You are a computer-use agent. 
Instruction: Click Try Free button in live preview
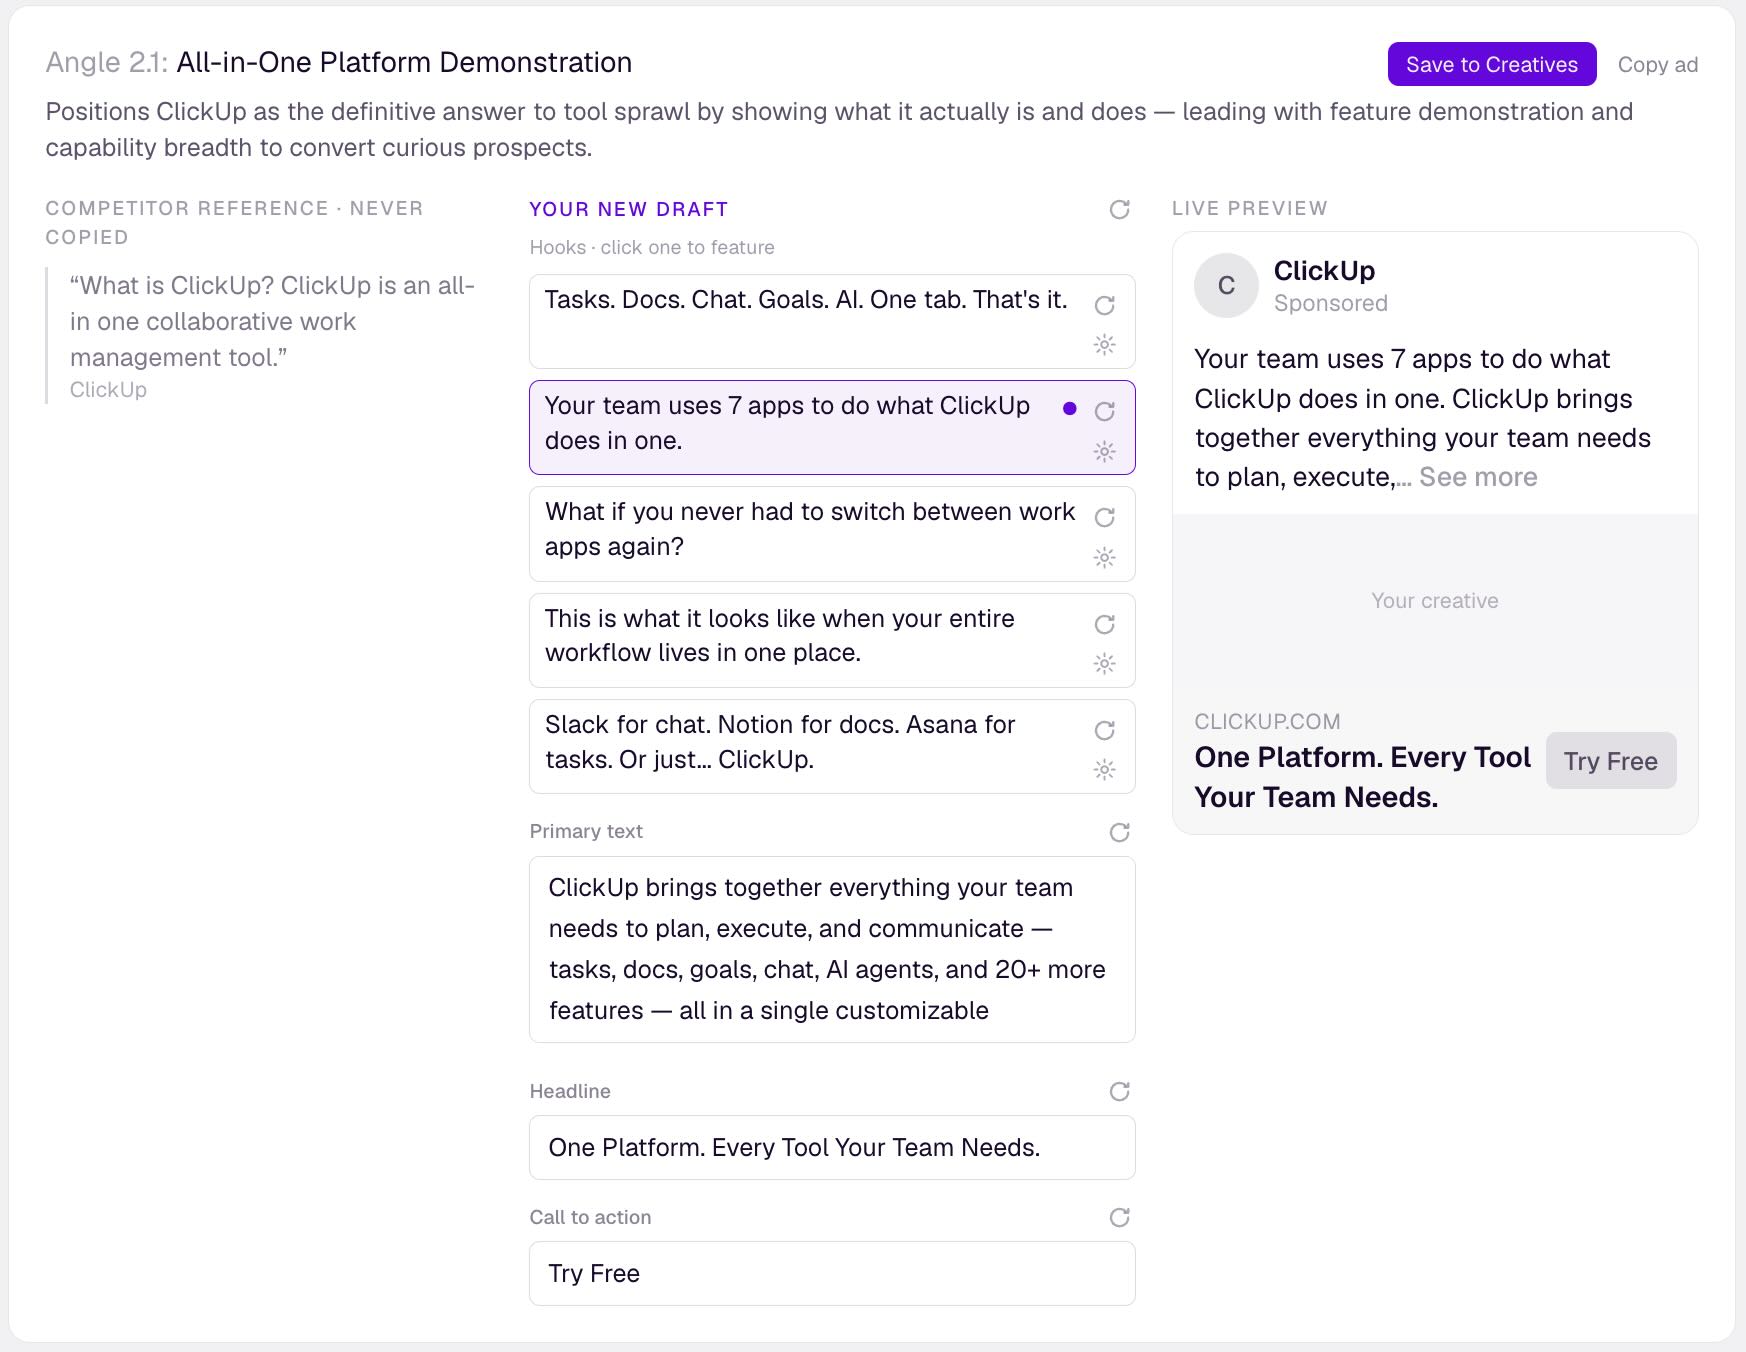coord(1611,761)
